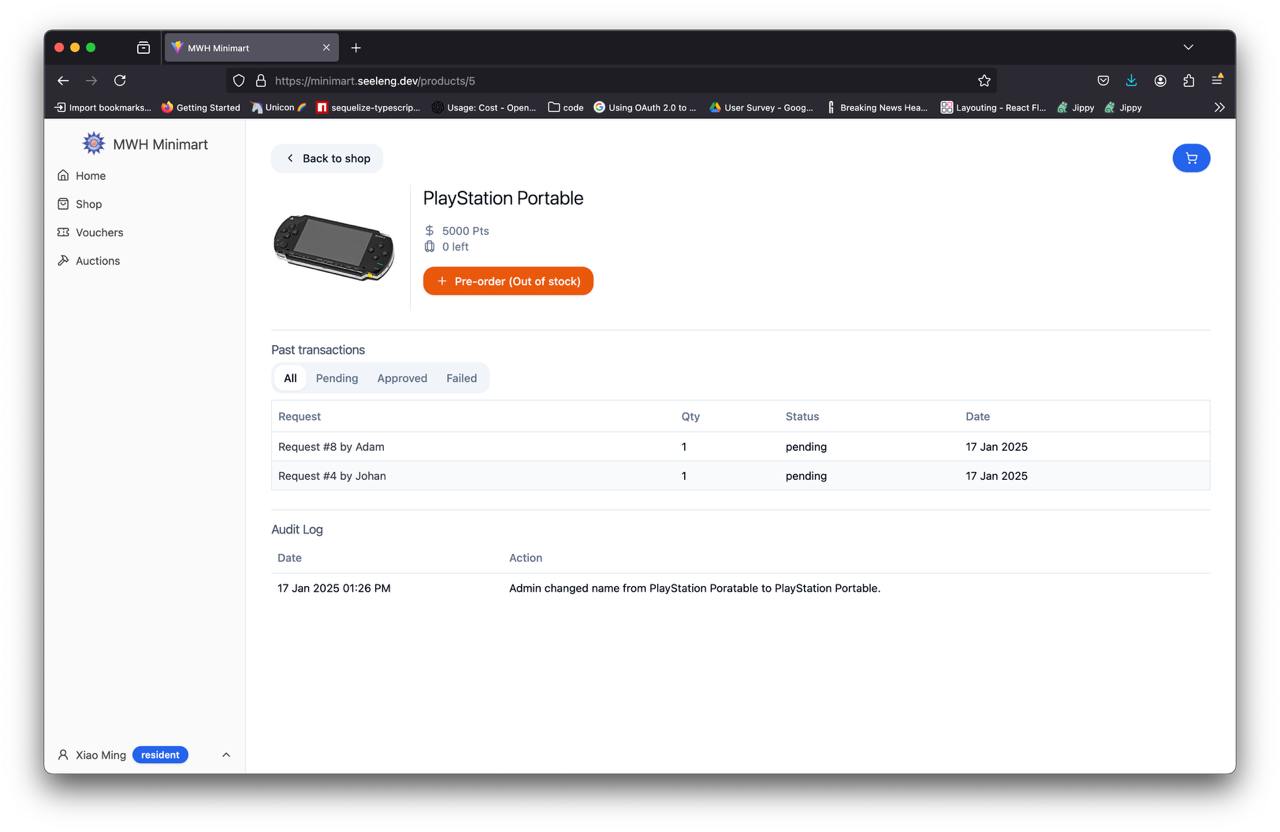Screen dimensions: 1280x832
Task: Click the site padlock icon
Action: [x=260, y=80]
